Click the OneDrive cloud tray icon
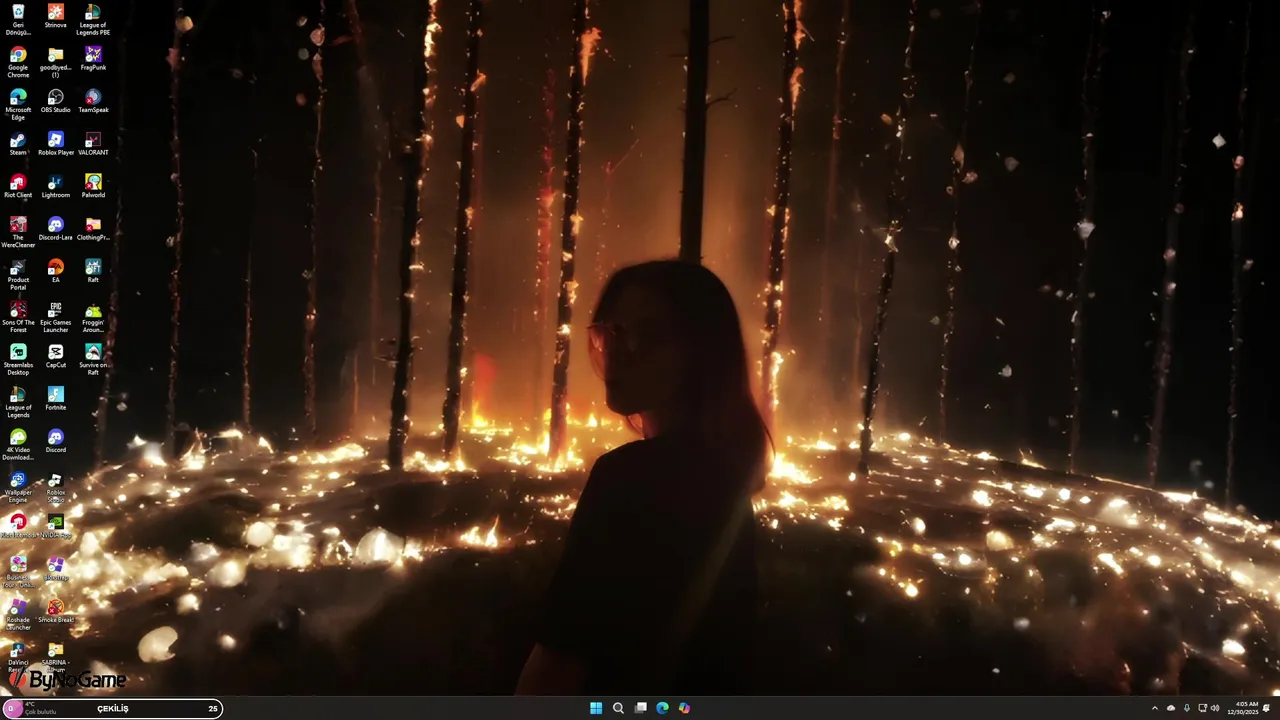 [x=1171, y=708]
